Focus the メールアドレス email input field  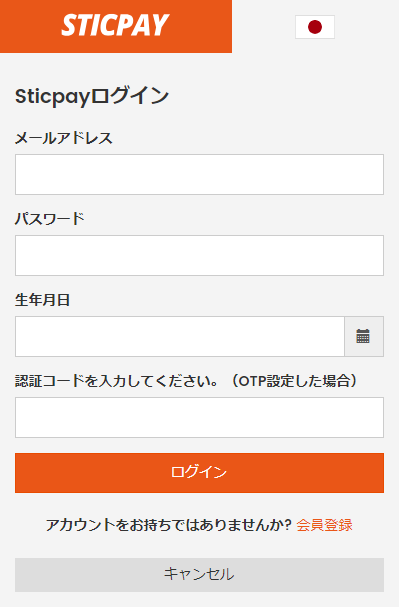coord(199,175)
